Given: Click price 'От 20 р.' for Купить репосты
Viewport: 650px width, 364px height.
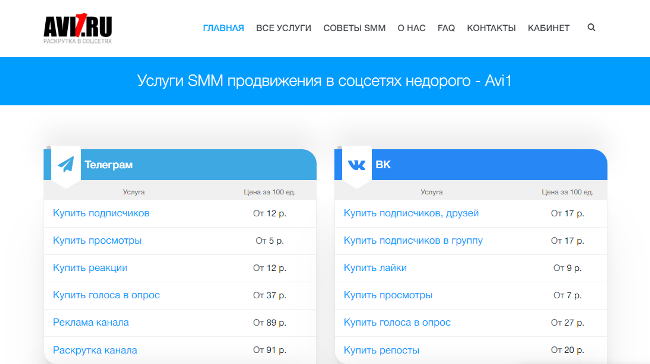Looking at the screenshot, I should pos(568,350).
